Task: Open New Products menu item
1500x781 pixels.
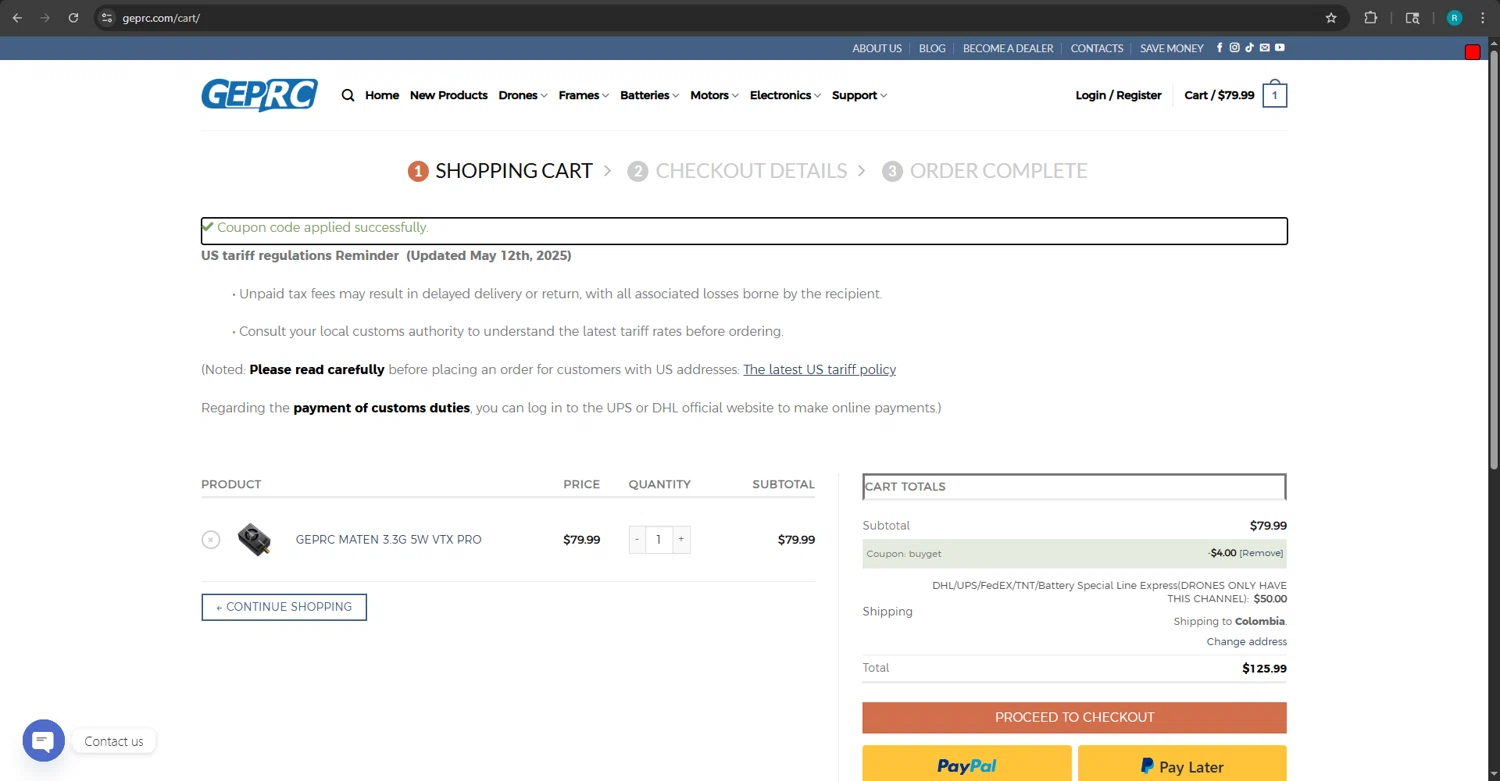Action: (449, 95)
